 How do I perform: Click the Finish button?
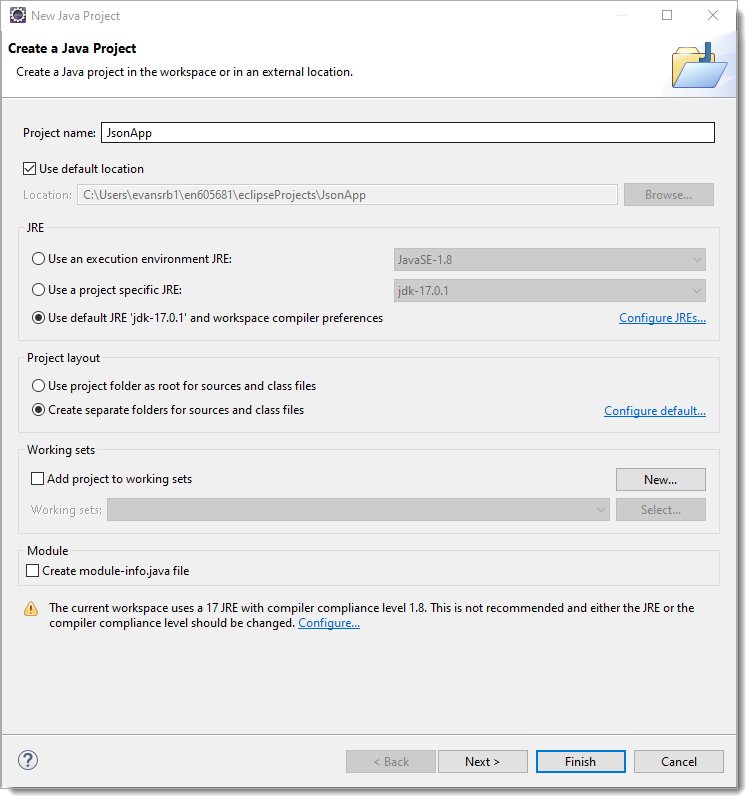coord(580,761)
